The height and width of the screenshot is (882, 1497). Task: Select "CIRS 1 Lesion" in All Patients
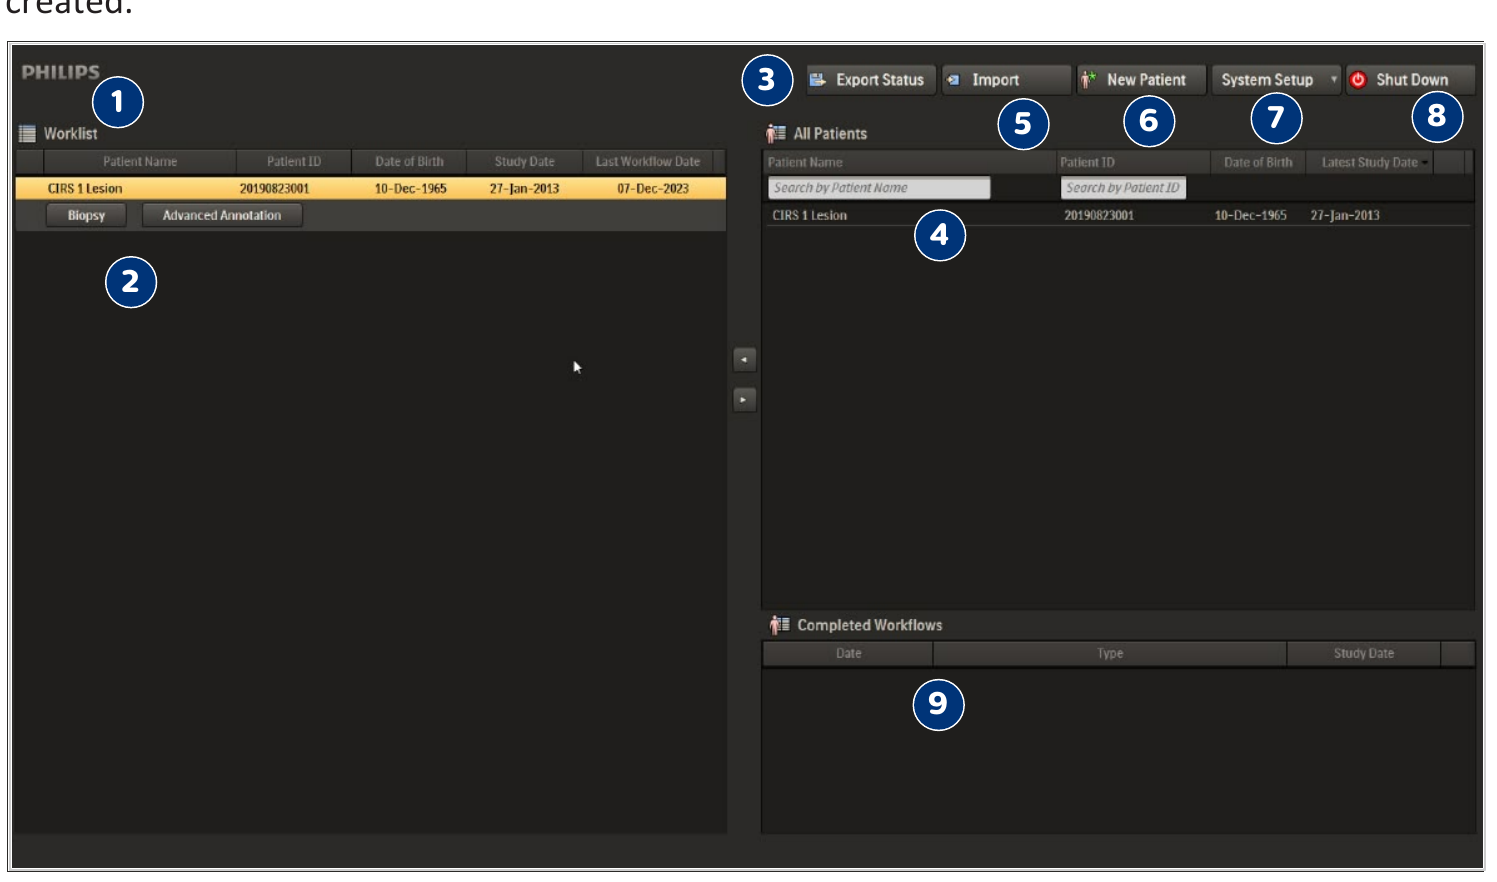click(809, 216)
